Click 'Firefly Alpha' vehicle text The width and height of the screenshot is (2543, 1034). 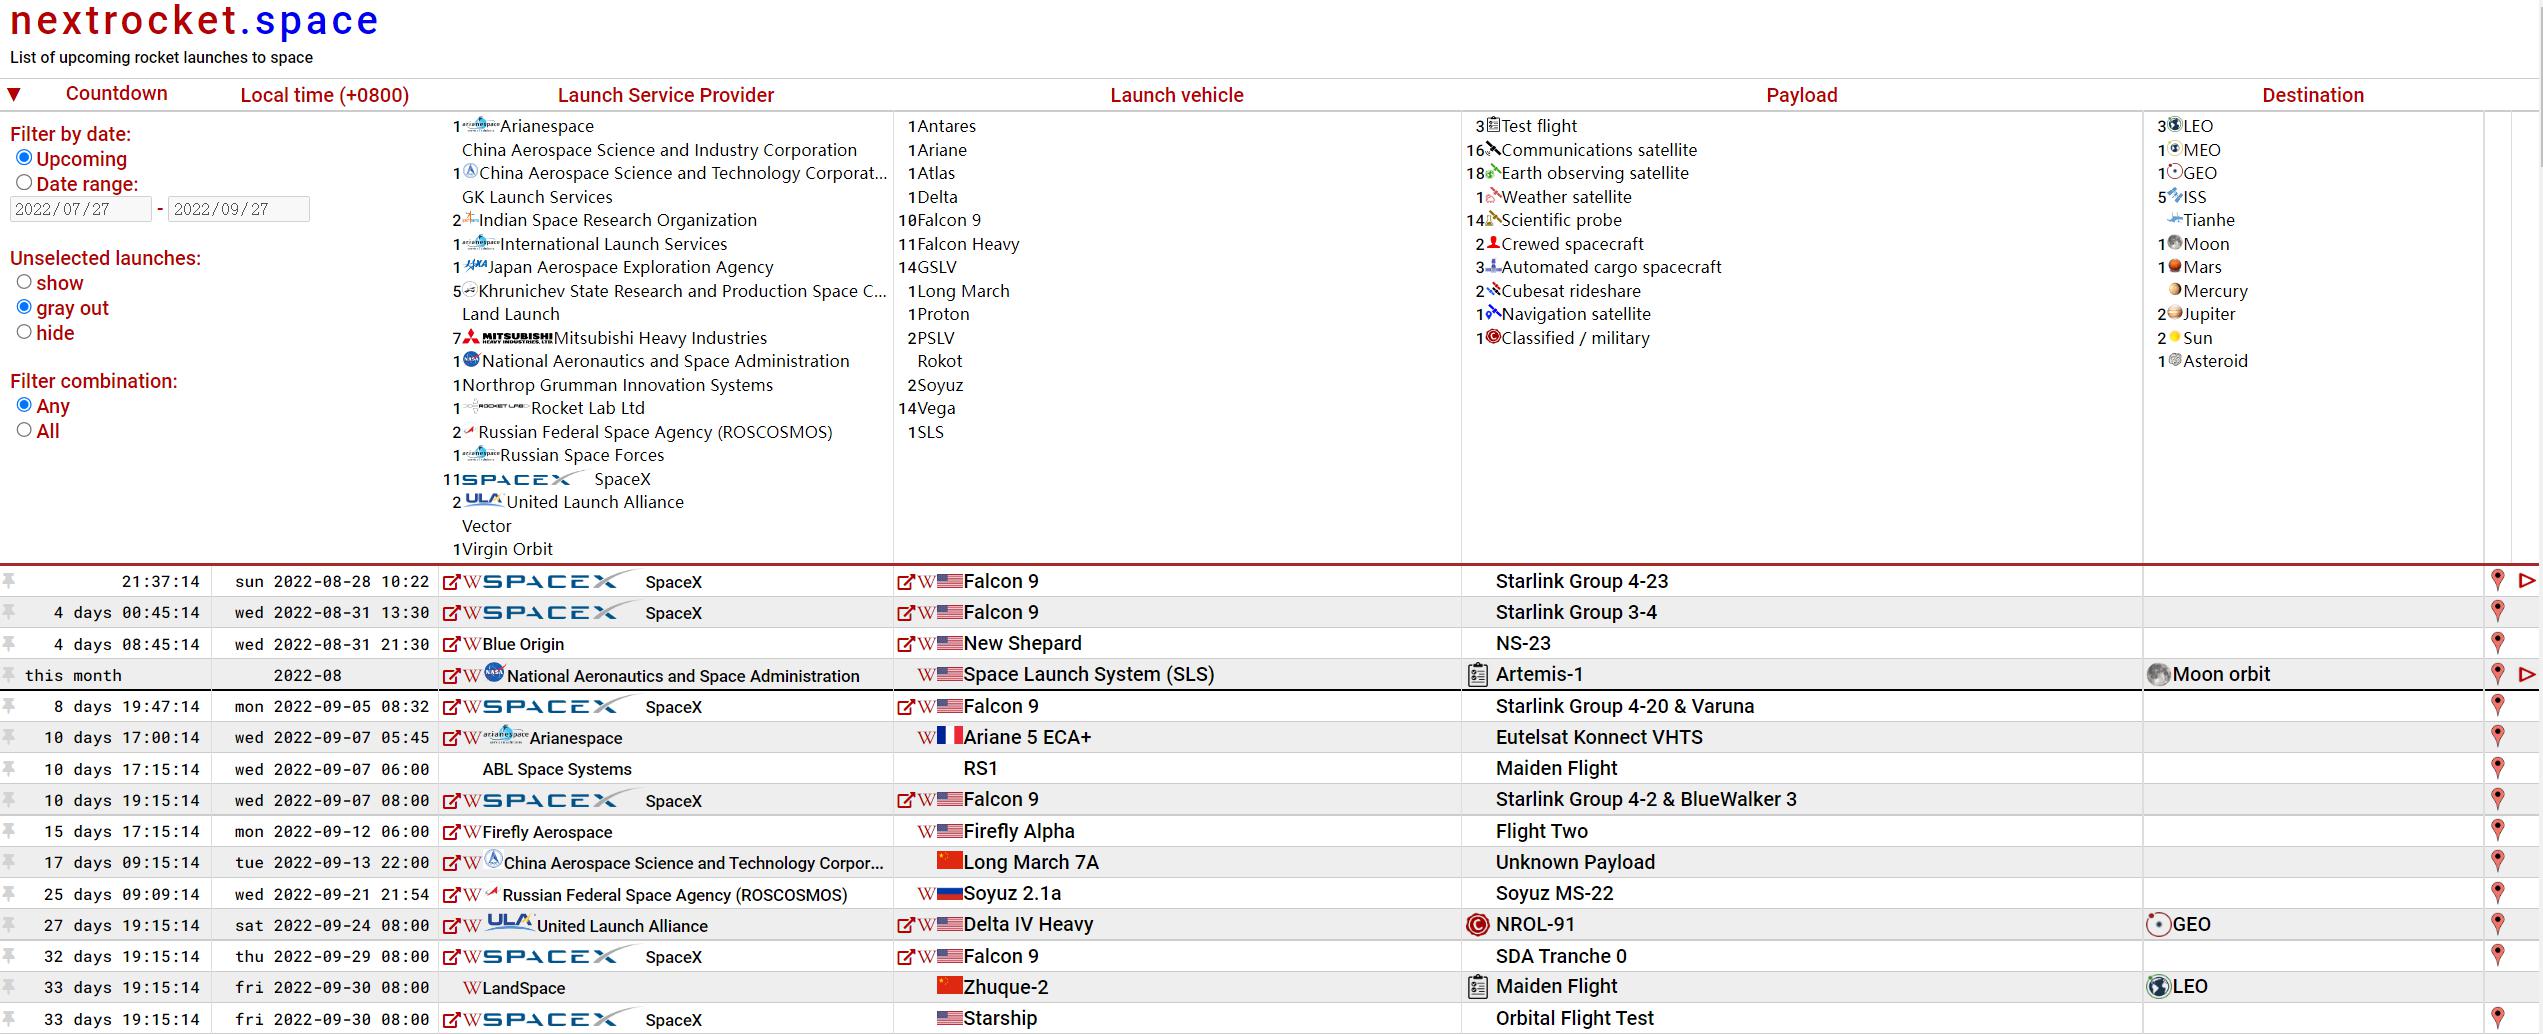(x=1019, y=831)
